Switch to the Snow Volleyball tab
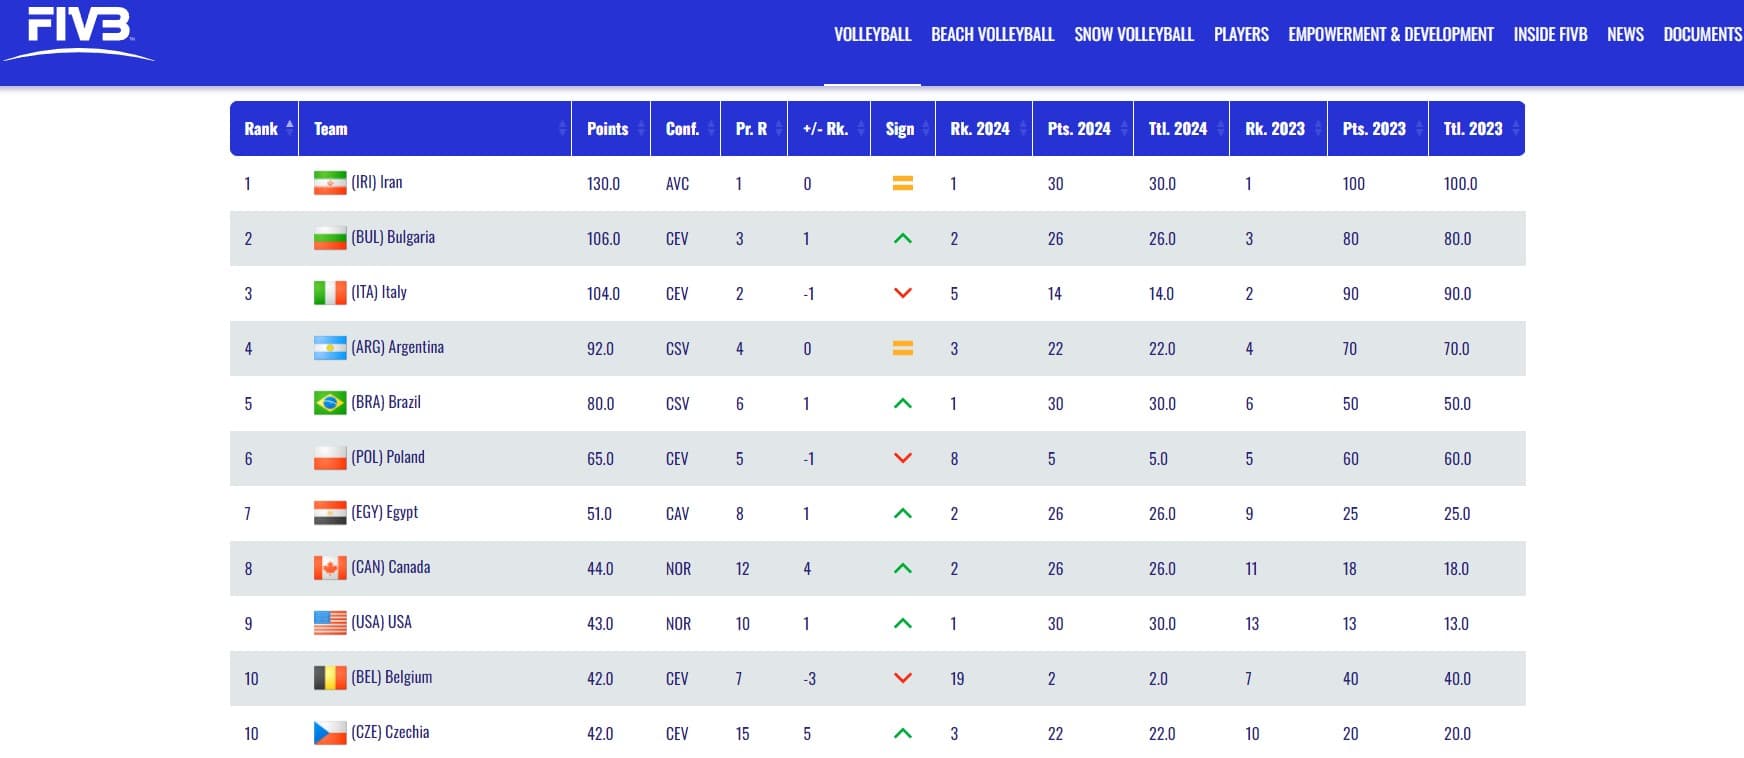 (1134, 33)
